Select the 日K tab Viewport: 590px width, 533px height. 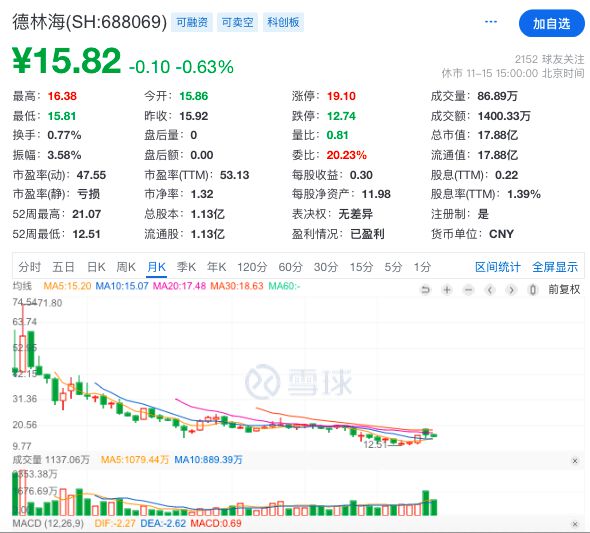tap(96, 267)
